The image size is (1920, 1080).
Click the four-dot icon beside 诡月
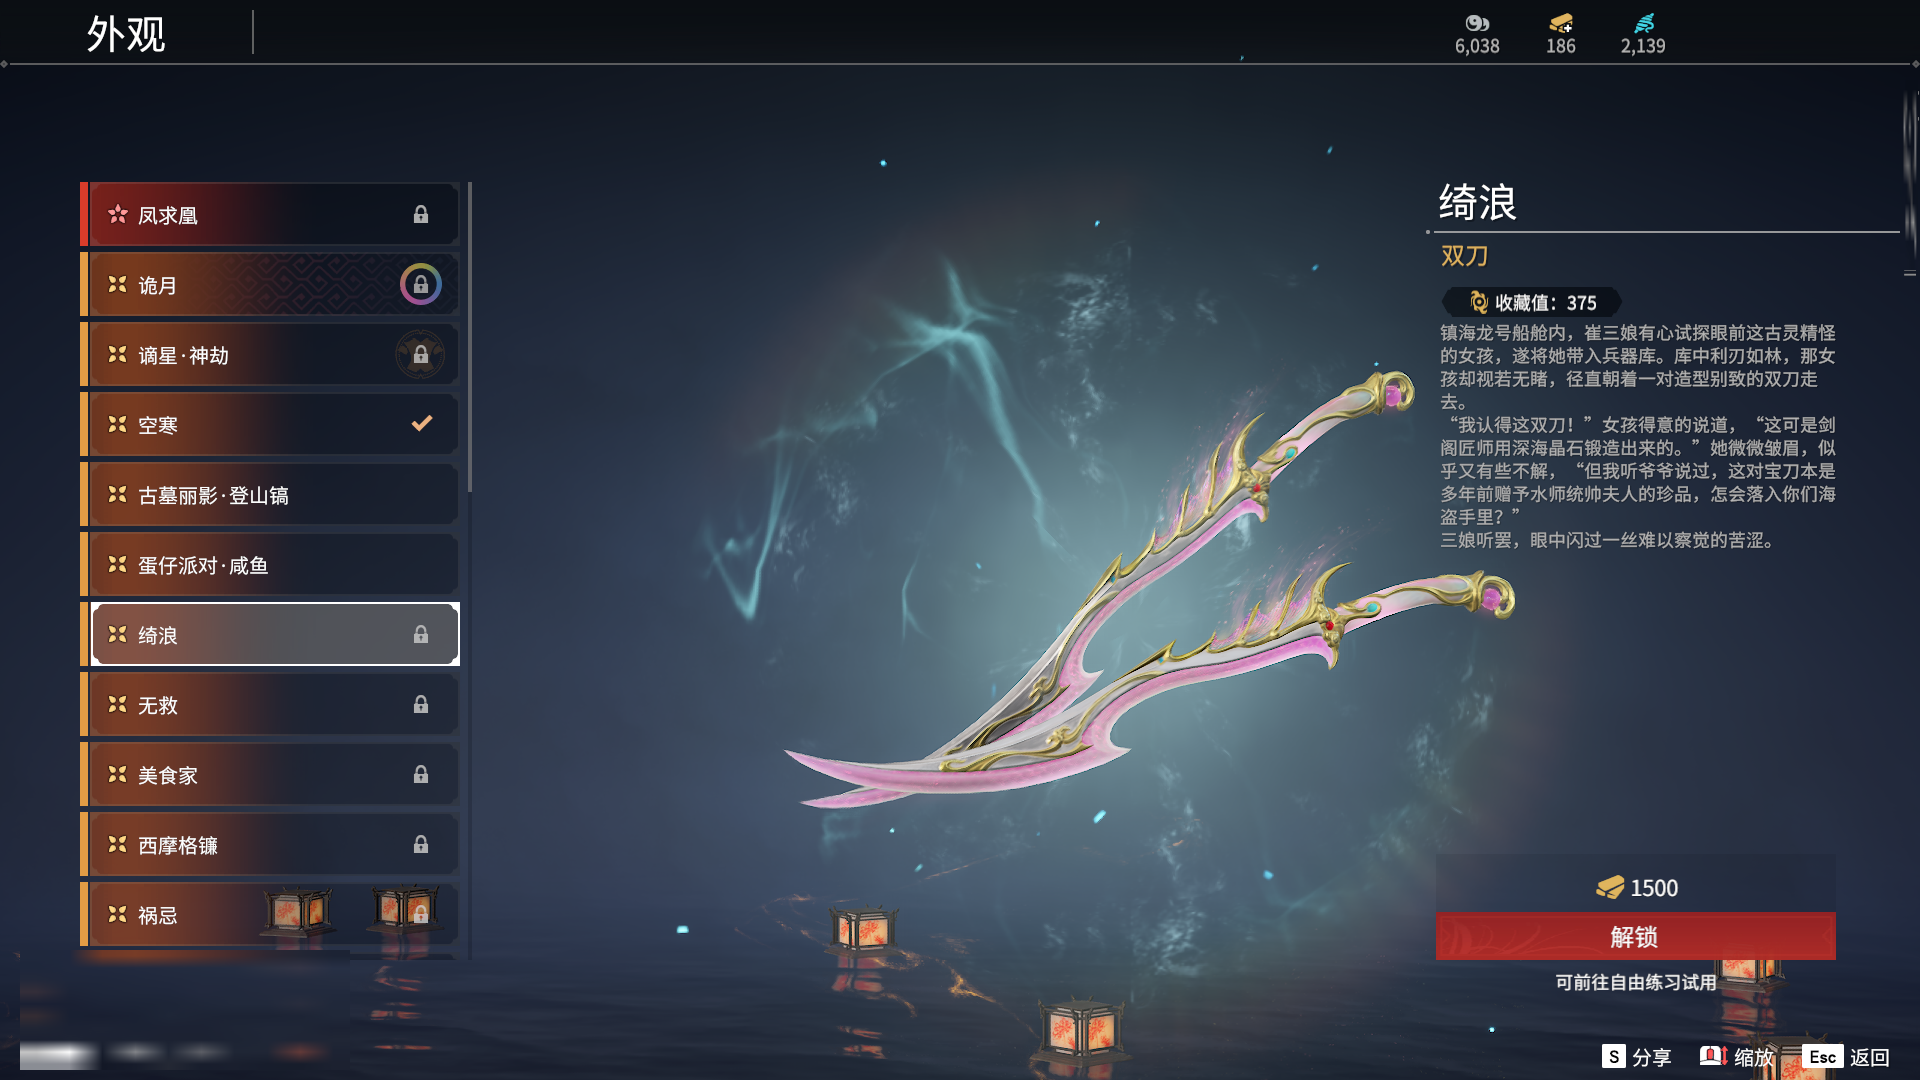pos(118,284)
